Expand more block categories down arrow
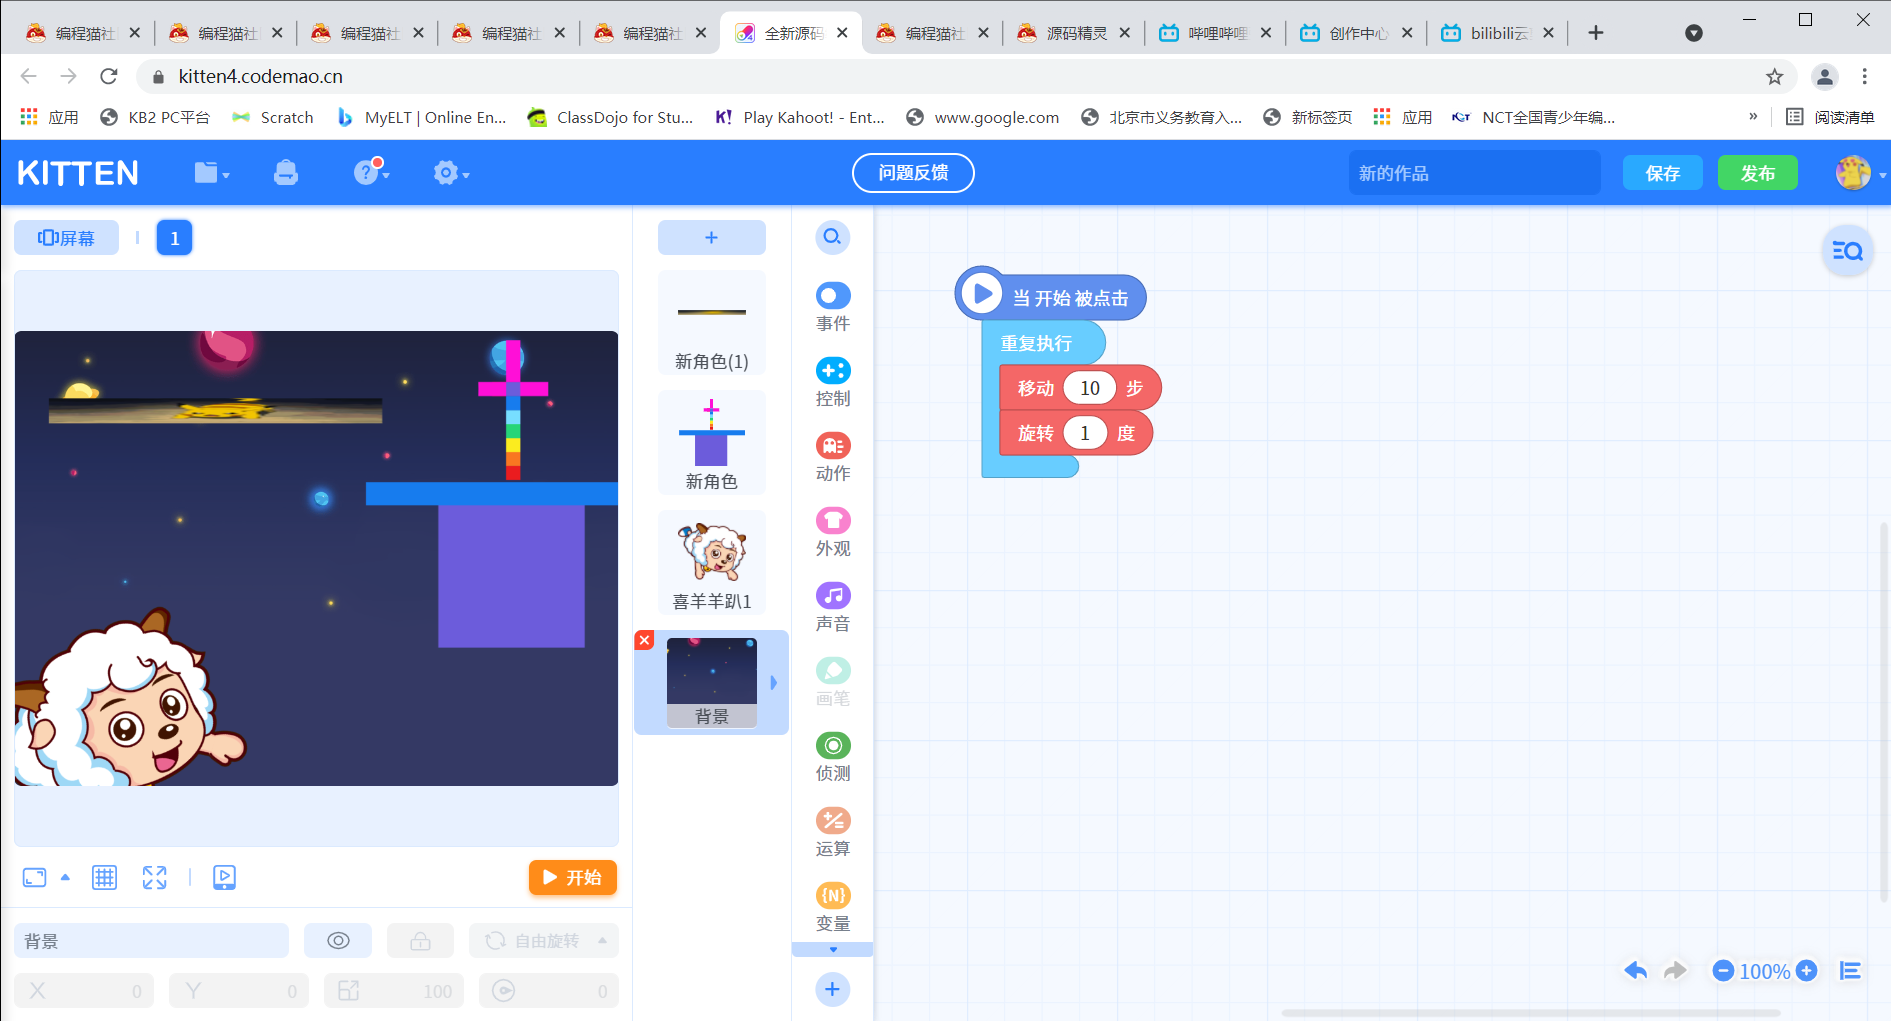Image resolution: width=1891 pixels, height=1021 pixels. coord(833,949)
